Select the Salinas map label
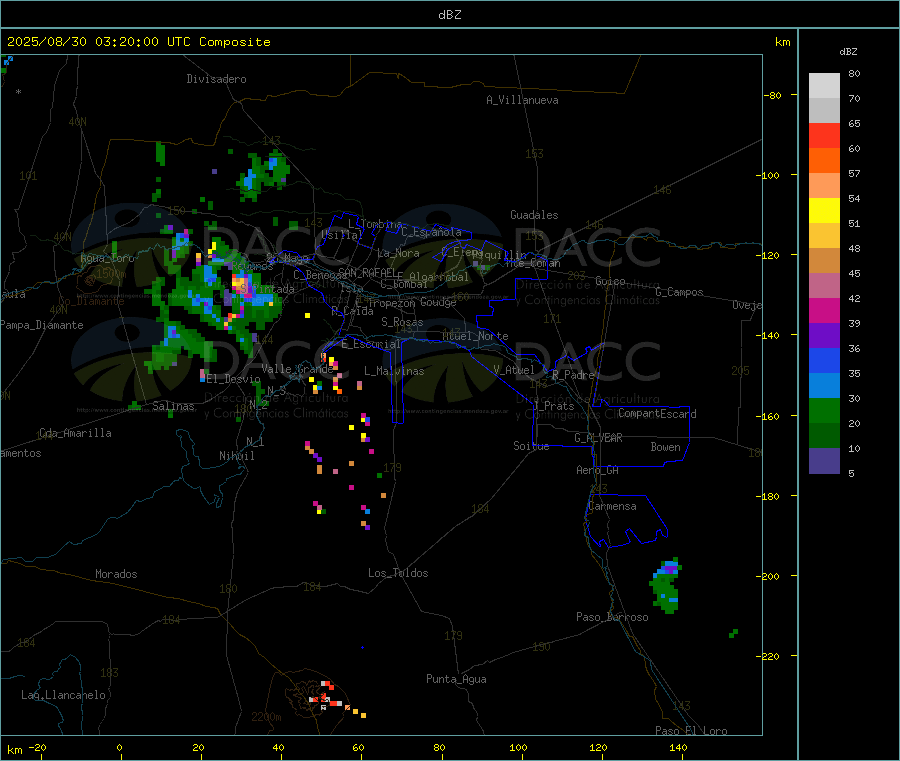 pyautogui.click(x=173, y=406)
